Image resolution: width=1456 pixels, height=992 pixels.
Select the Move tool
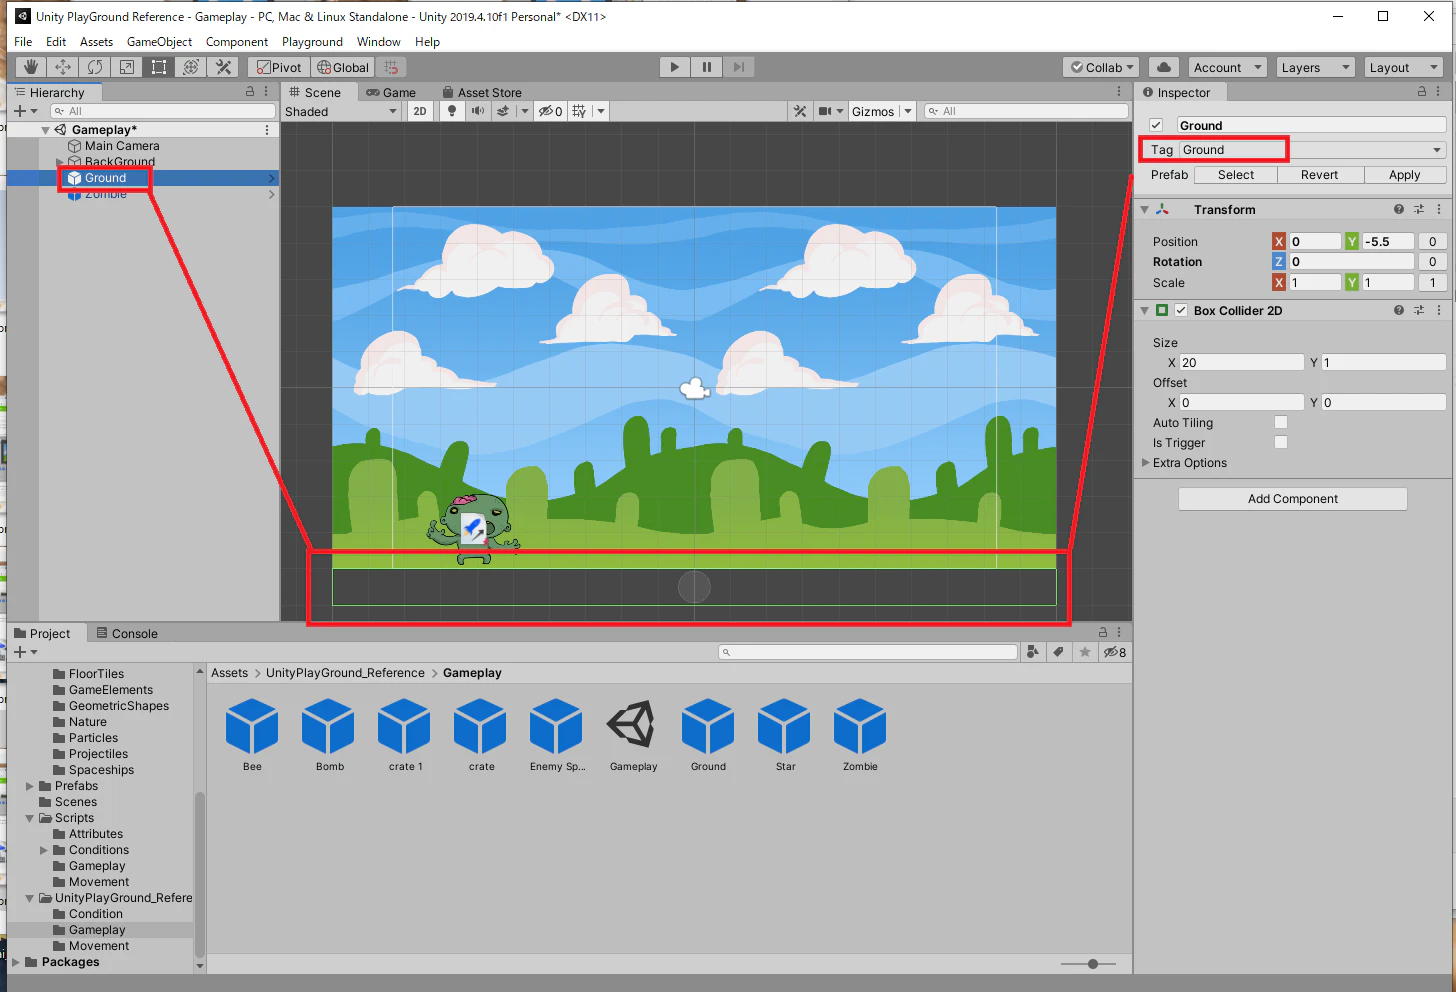63,67
